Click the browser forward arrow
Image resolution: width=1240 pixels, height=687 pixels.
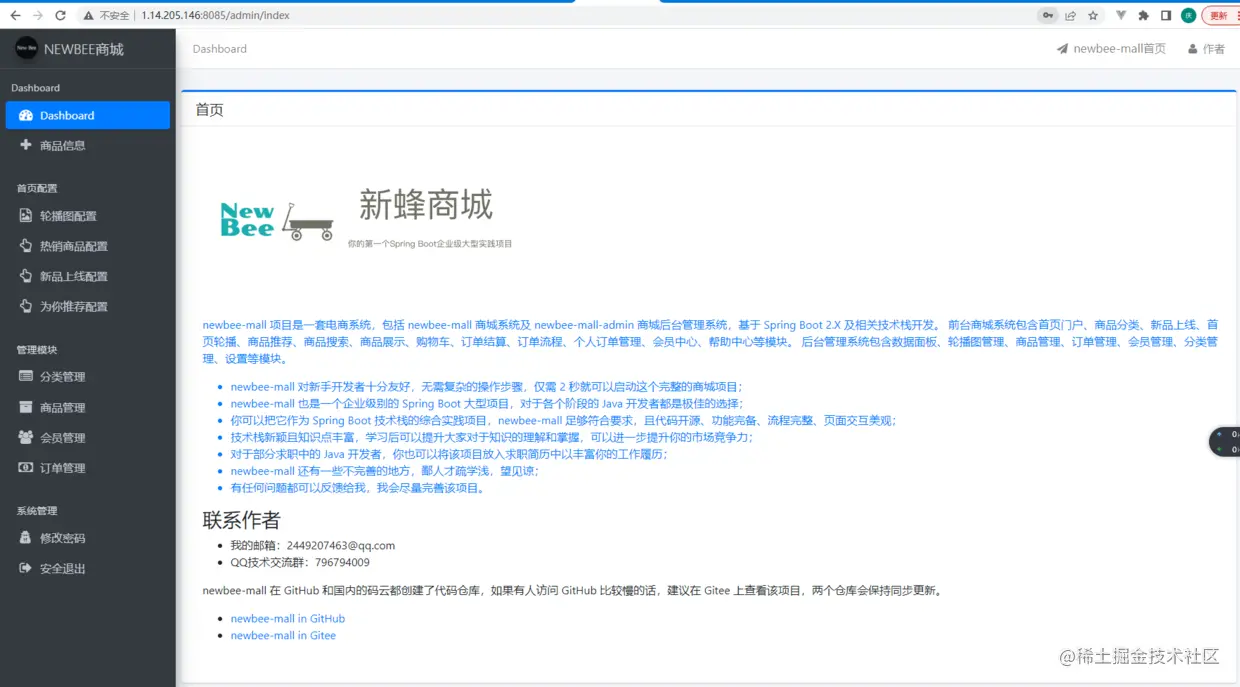(38, 16)
